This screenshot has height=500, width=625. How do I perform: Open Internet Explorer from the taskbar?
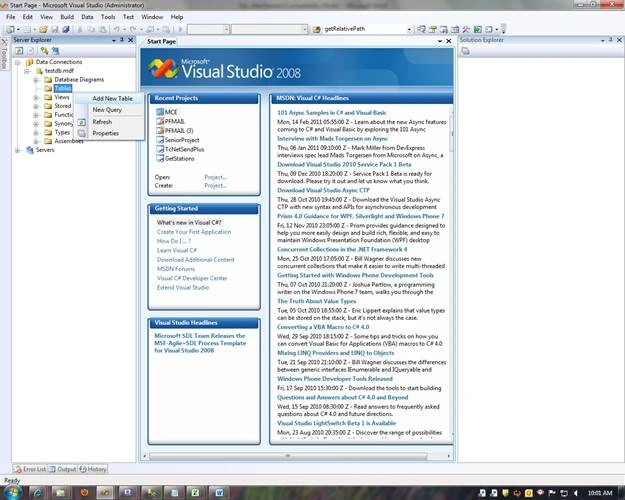[38, 493]
